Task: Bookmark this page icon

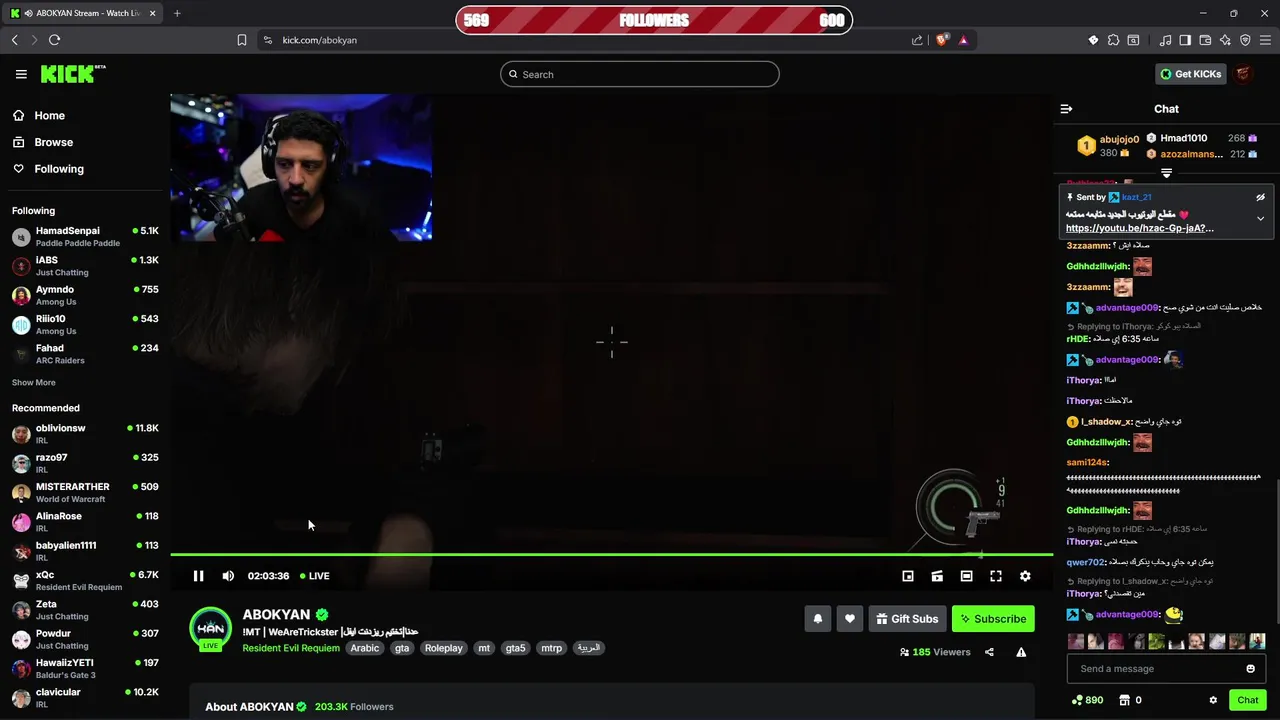Action: (x=242, y=40)
